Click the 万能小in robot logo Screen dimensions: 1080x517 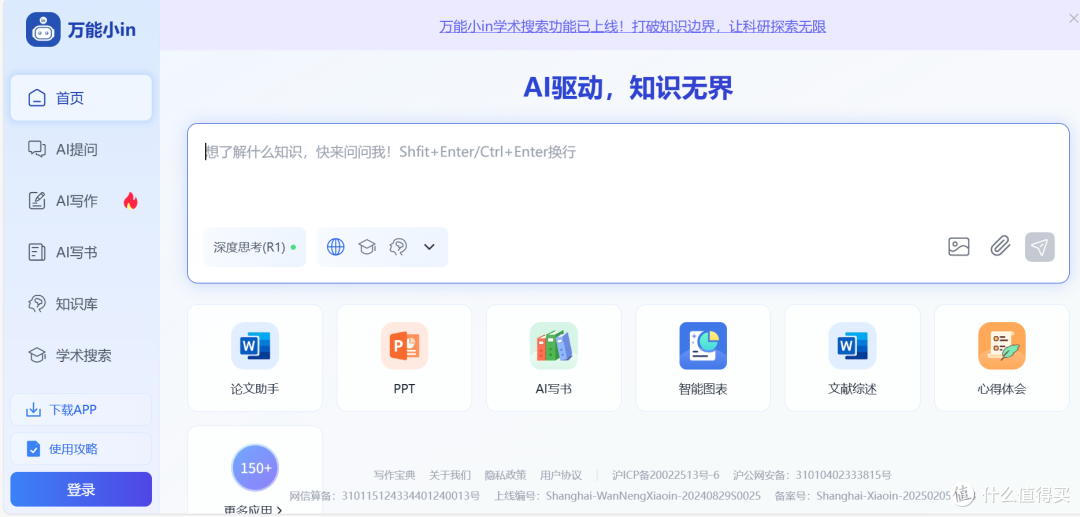[43, 30]
